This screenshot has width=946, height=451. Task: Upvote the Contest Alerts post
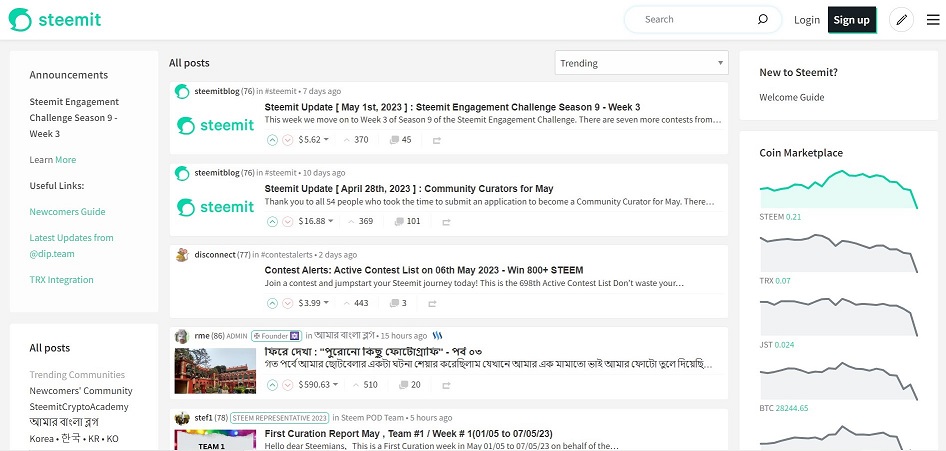(272, 303)
